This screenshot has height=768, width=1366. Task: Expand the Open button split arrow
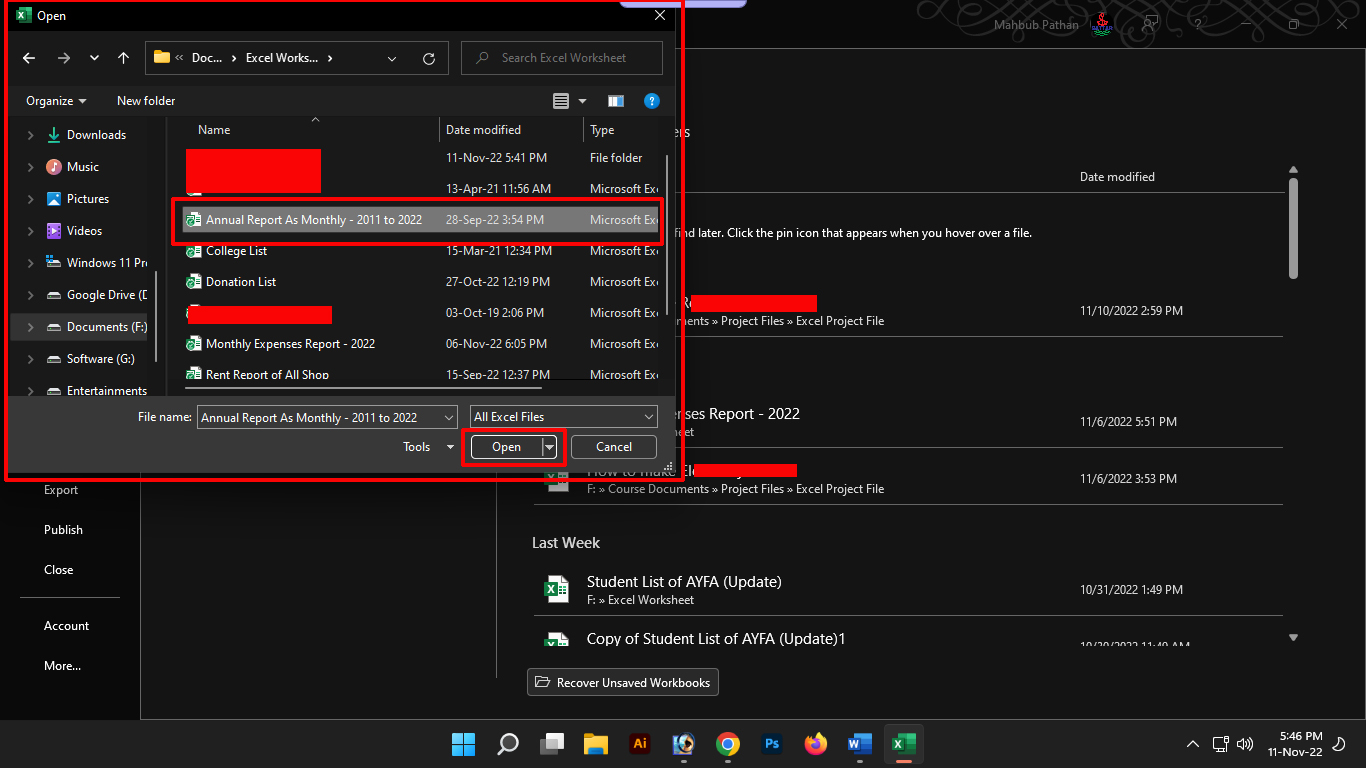click(x=549, y=447)
